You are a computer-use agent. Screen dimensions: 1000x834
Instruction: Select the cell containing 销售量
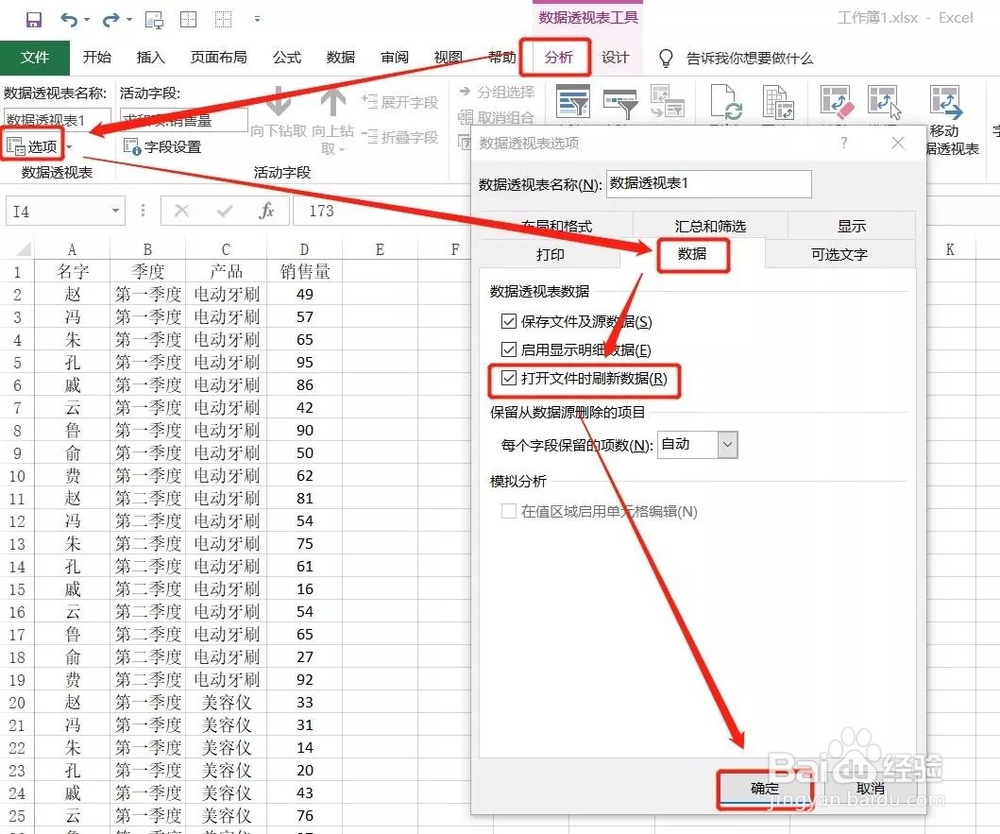pos(305,272)
